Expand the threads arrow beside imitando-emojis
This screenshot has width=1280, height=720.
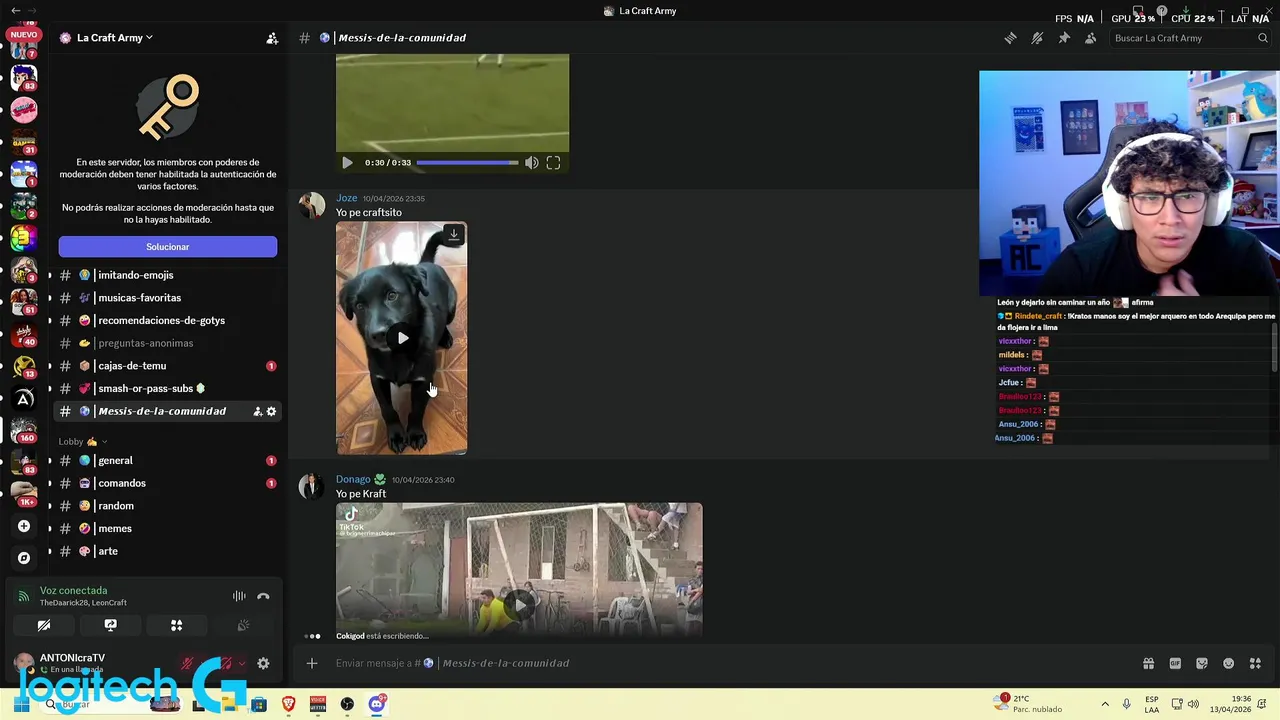tap(50, 275)
